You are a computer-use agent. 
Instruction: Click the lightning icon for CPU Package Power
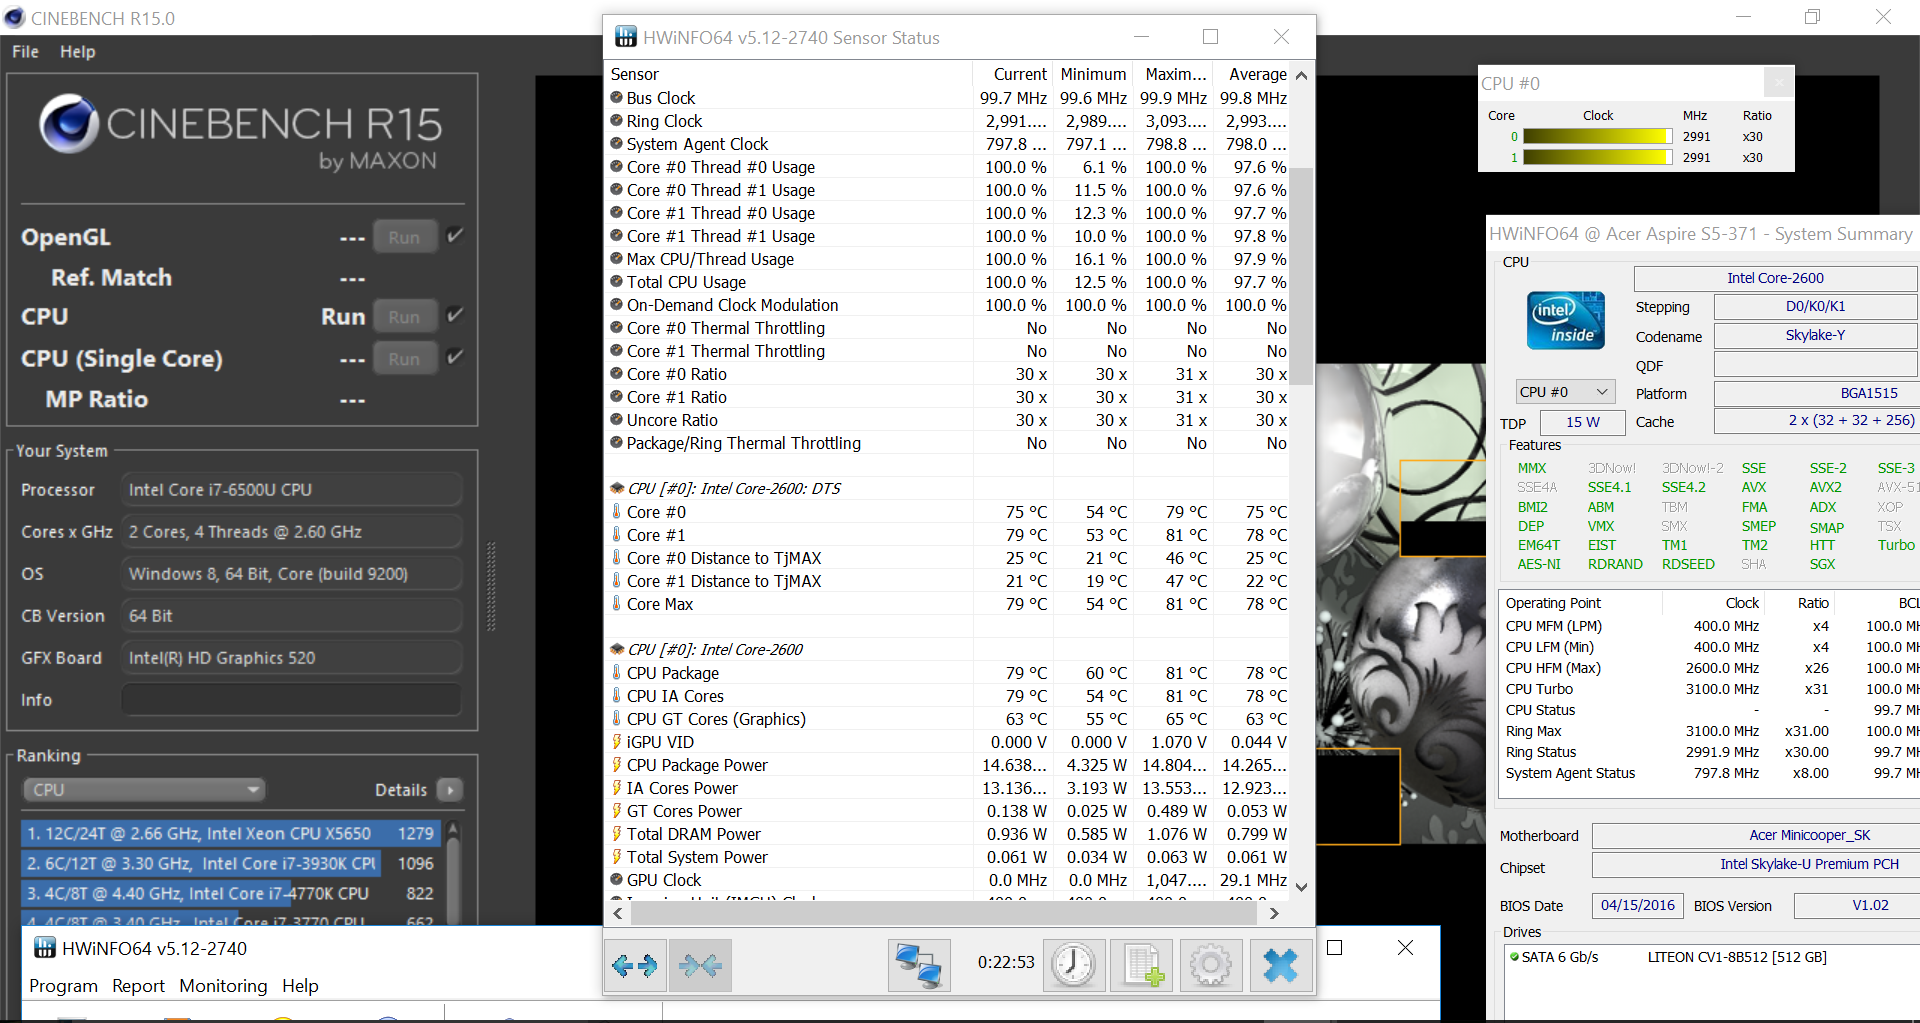coord(617,764)
